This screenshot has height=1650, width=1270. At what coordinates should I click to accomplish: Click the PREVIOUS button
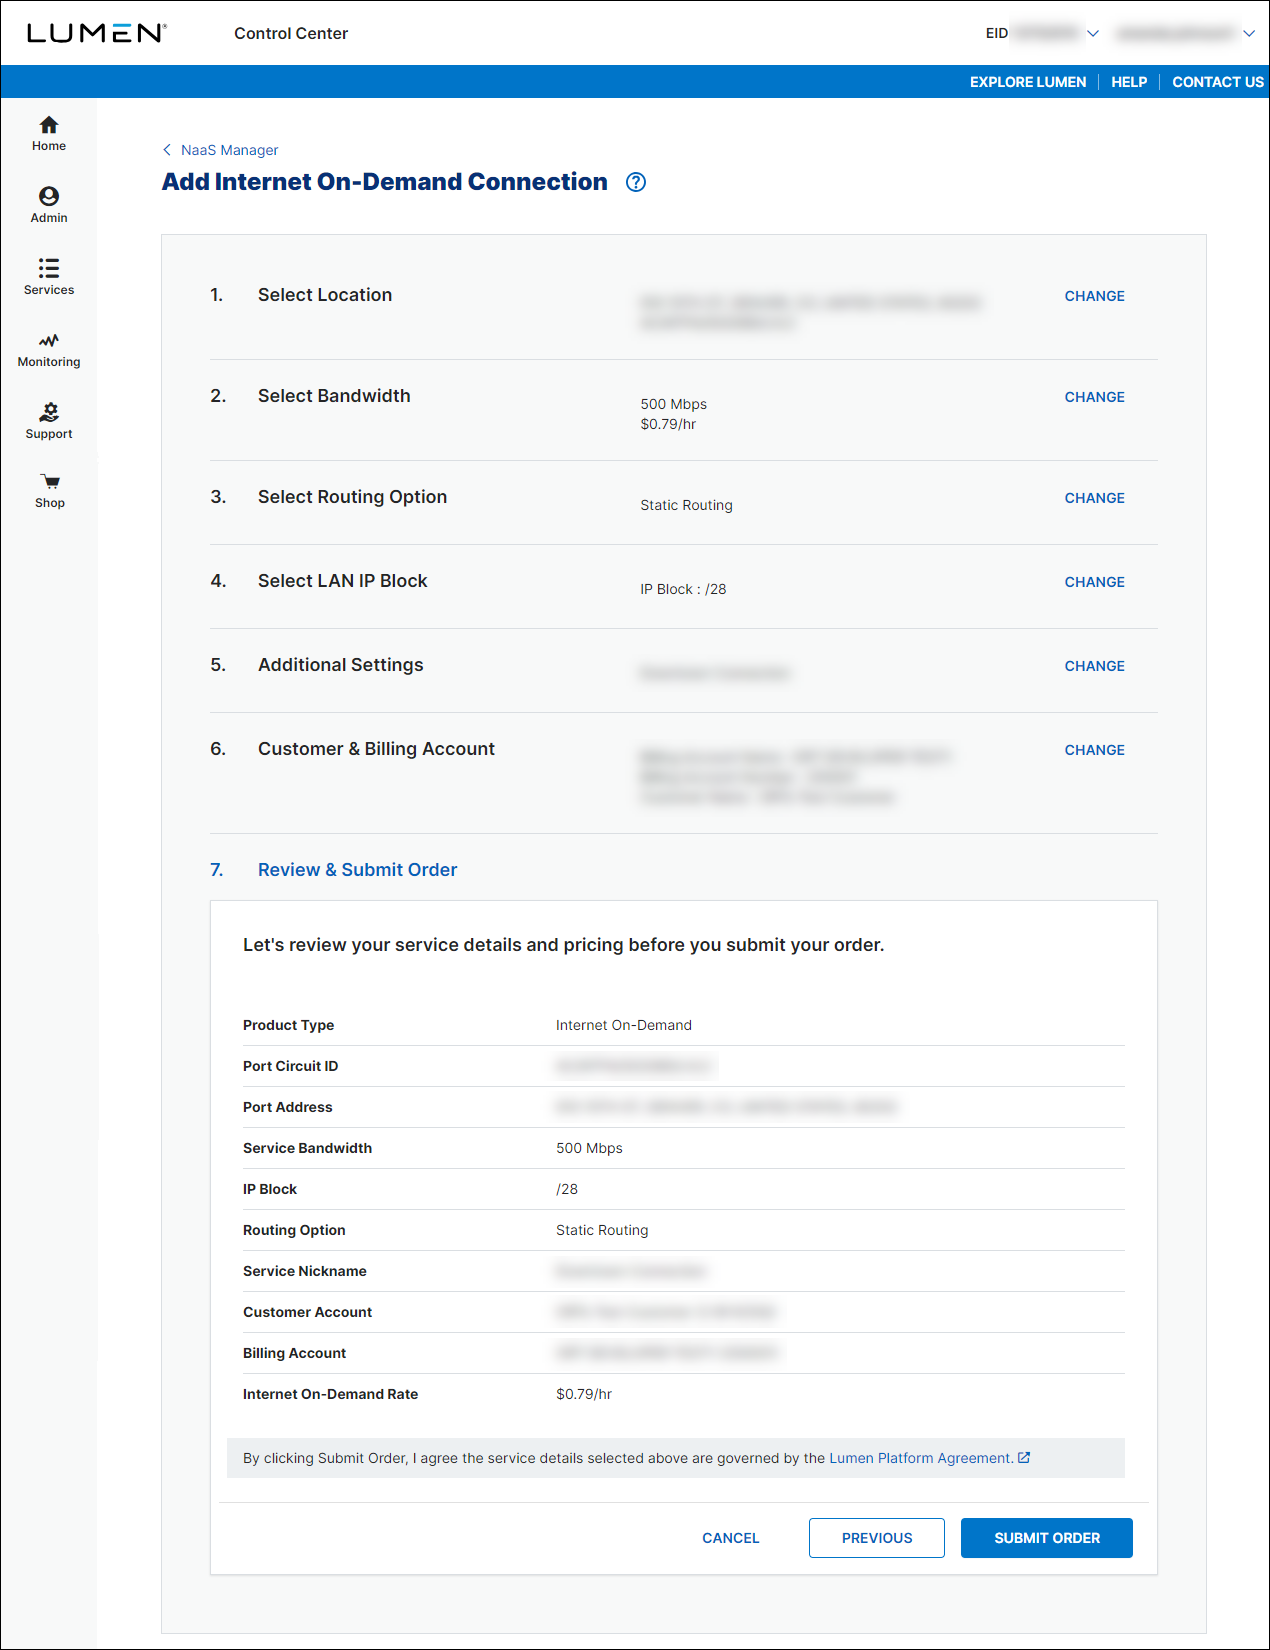point(877,1538)
